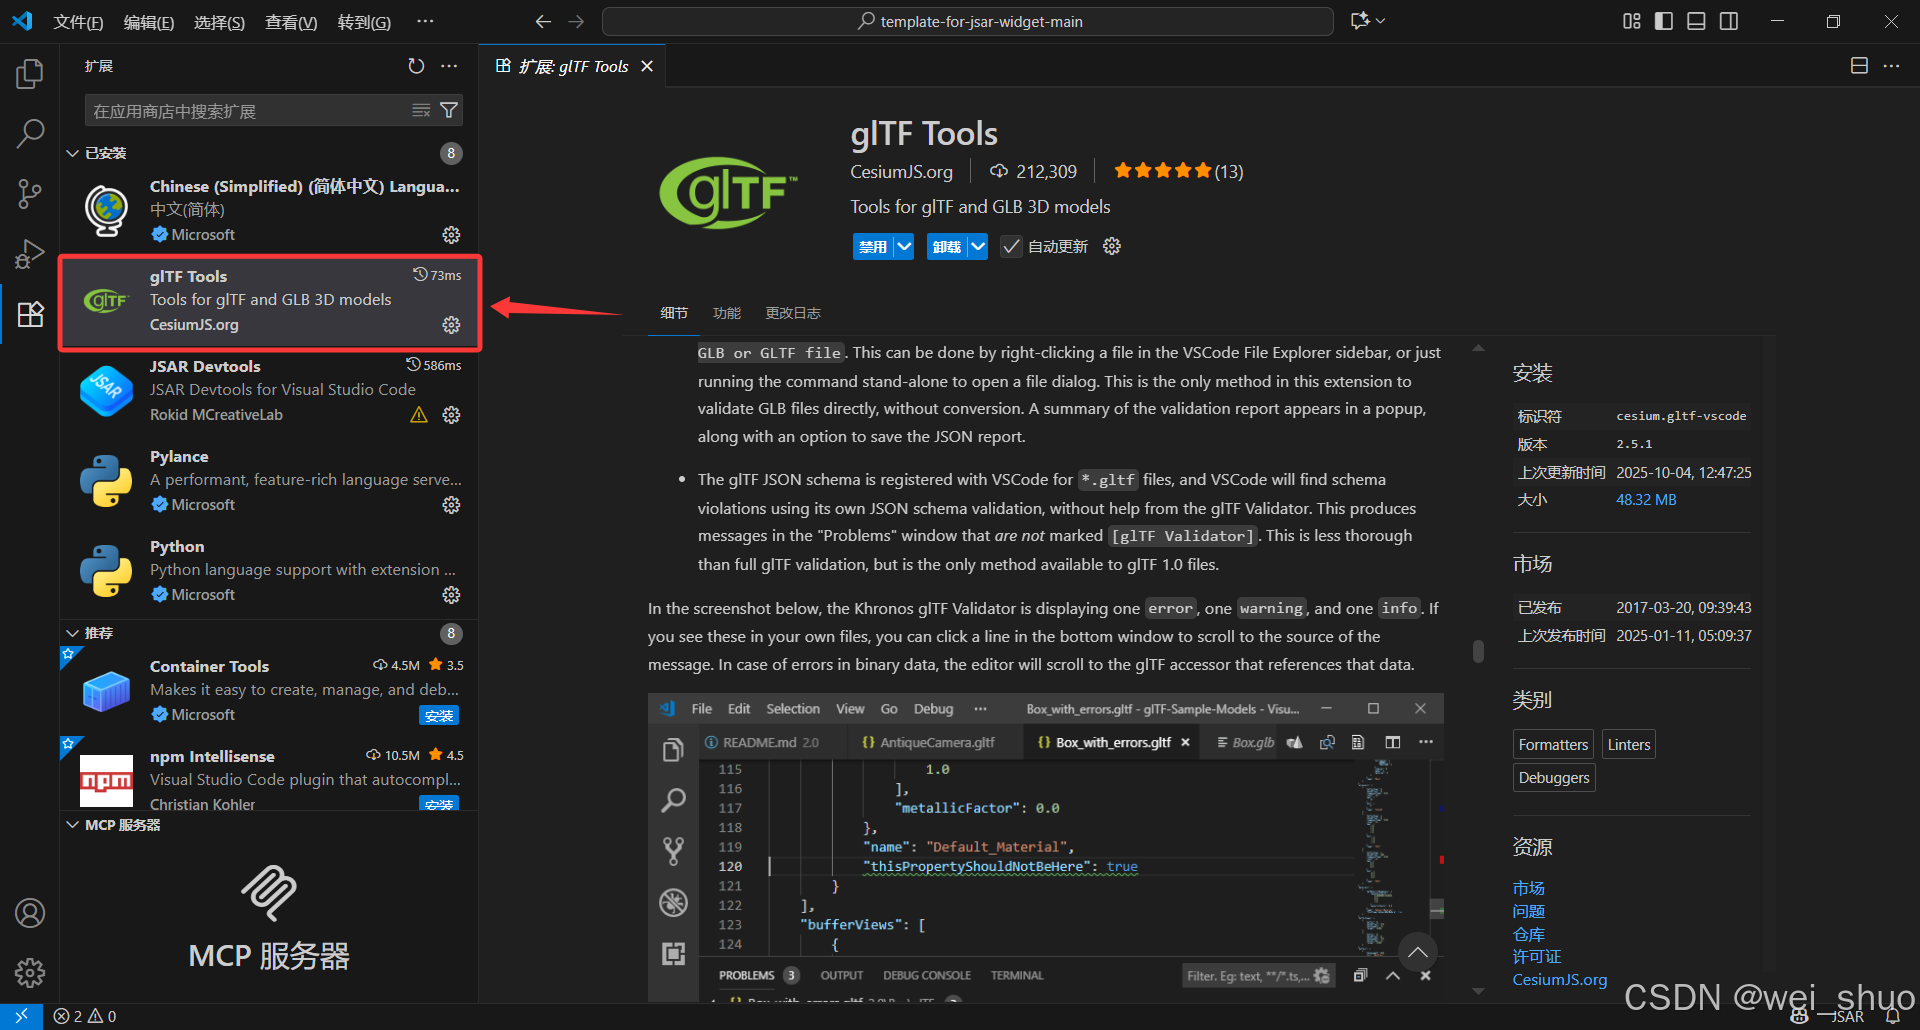
Task: Open the Repository resource link
Action: (1528, 934)
